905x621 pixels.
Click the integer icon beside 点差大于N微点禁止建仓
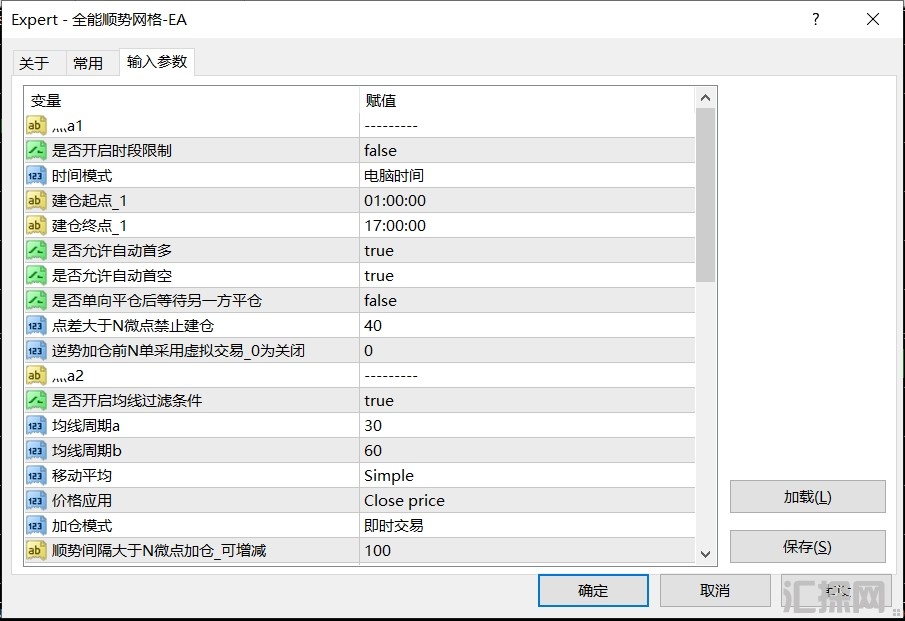click(x=36, y=325)
